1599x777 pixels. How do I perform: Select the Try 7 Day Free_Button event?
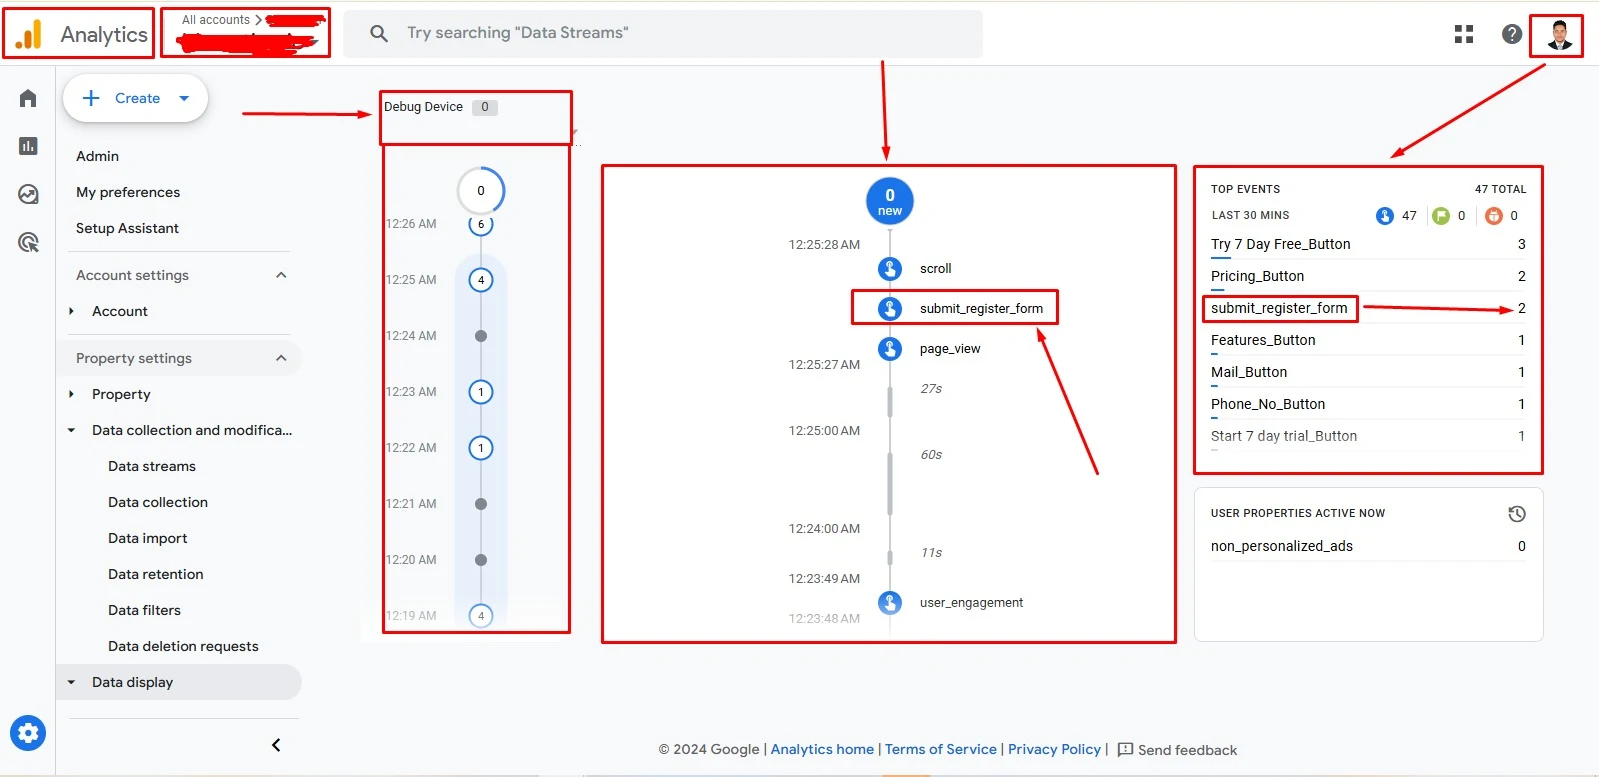pos(1368,245)
